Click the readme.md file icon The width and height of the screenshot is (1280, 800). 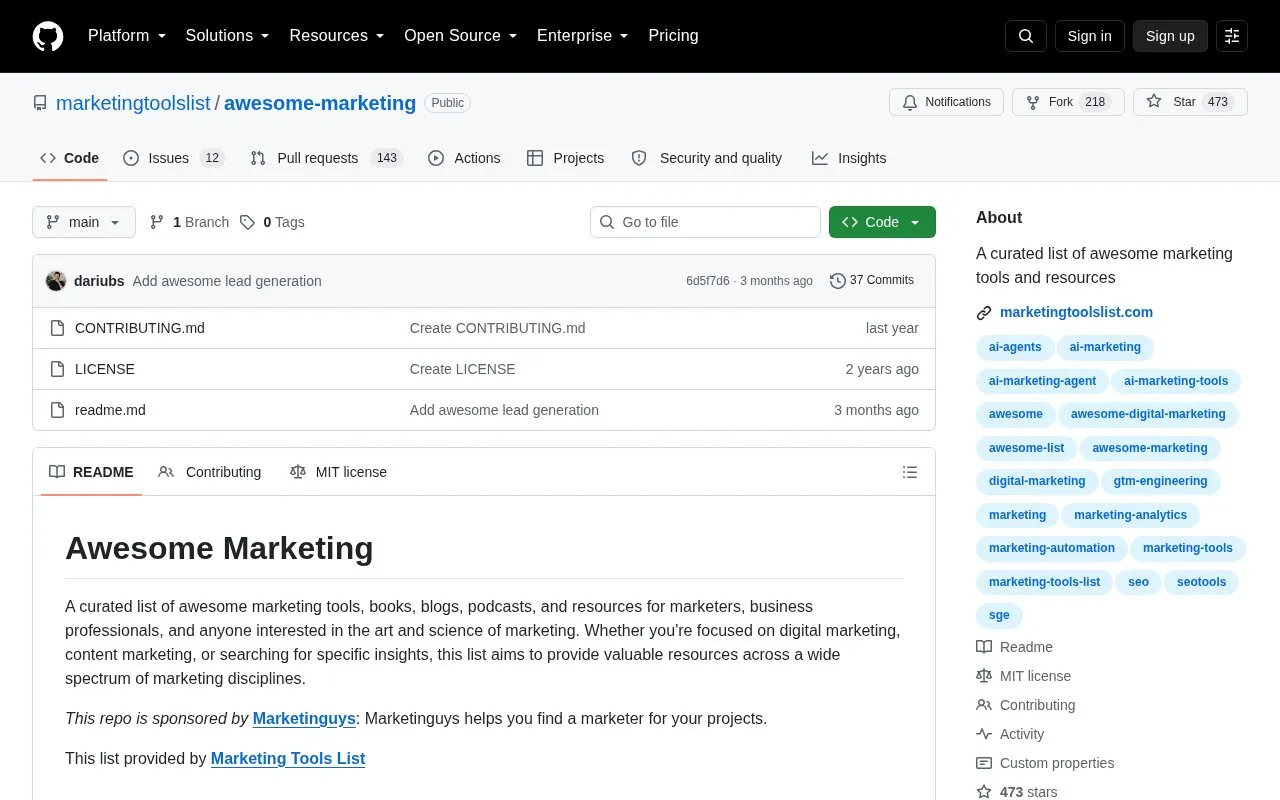coord(58,410)
